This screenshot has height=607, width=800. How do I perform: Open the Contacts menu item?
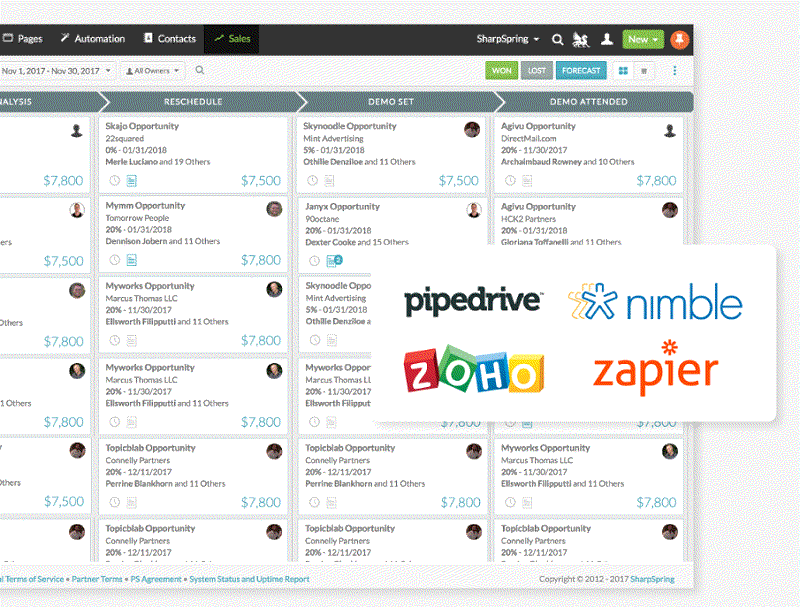(x=170, y=39)
